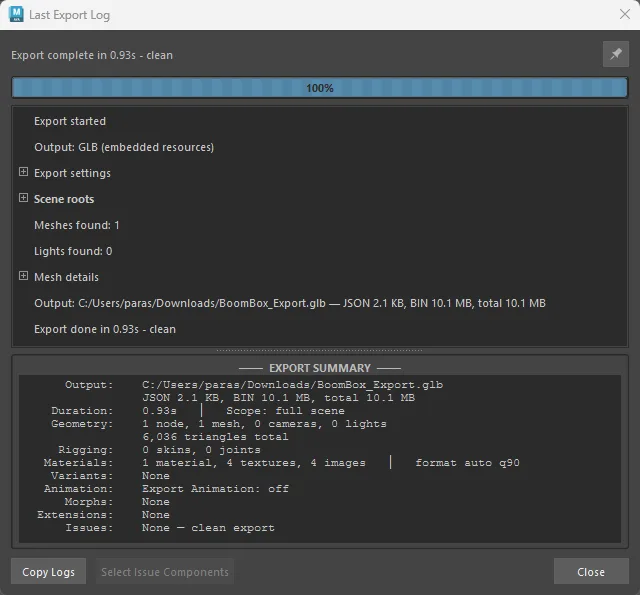Click the Maya app icon in title bar
Viewport: 640px width, 595px height.
[x=16, y=15]
